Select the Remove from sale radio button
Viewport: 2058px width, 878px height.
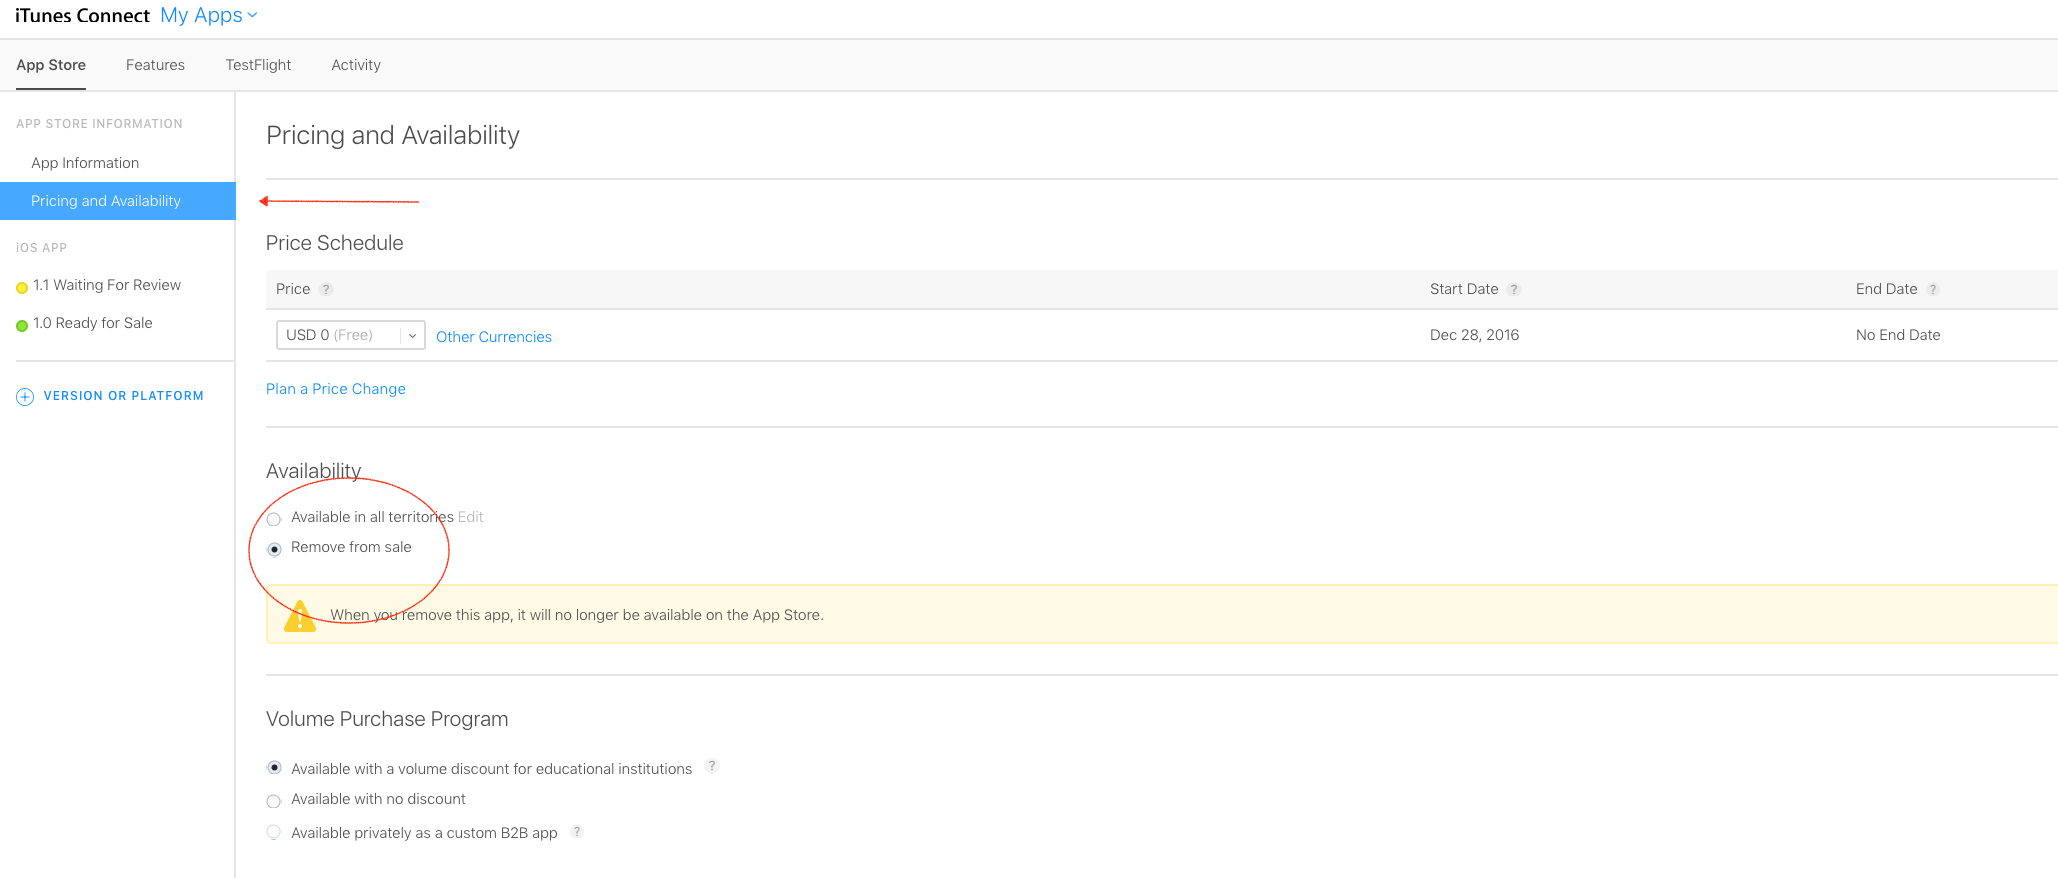coord(274,549)
